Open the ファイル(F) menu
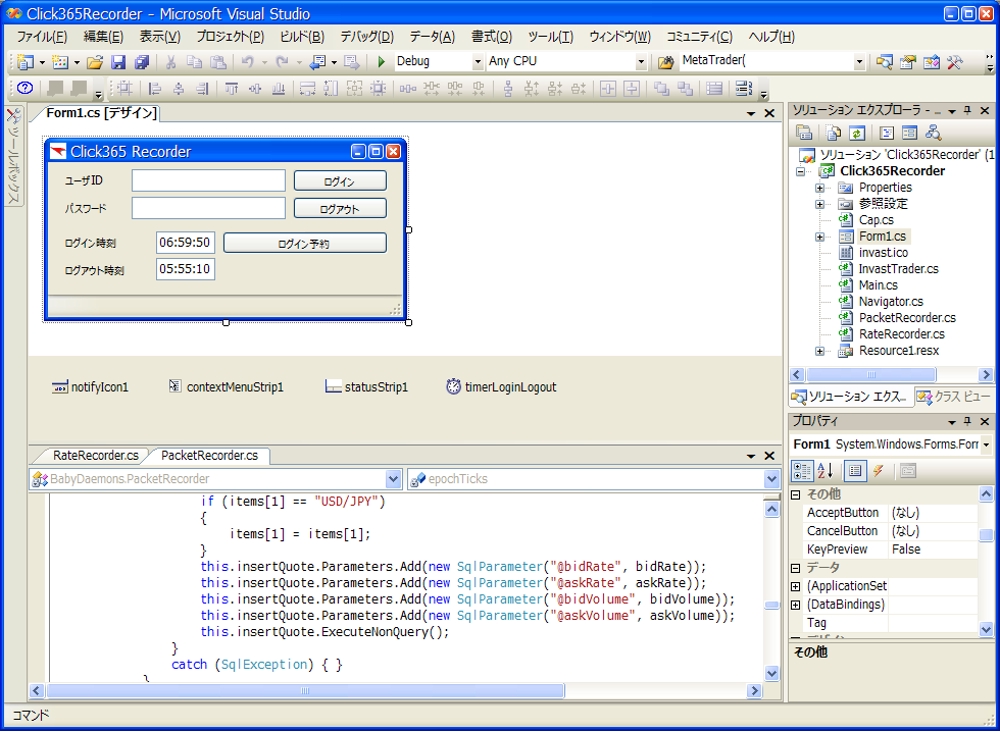The width and height of the screenshot is (1000, 732). click(41, 36)
